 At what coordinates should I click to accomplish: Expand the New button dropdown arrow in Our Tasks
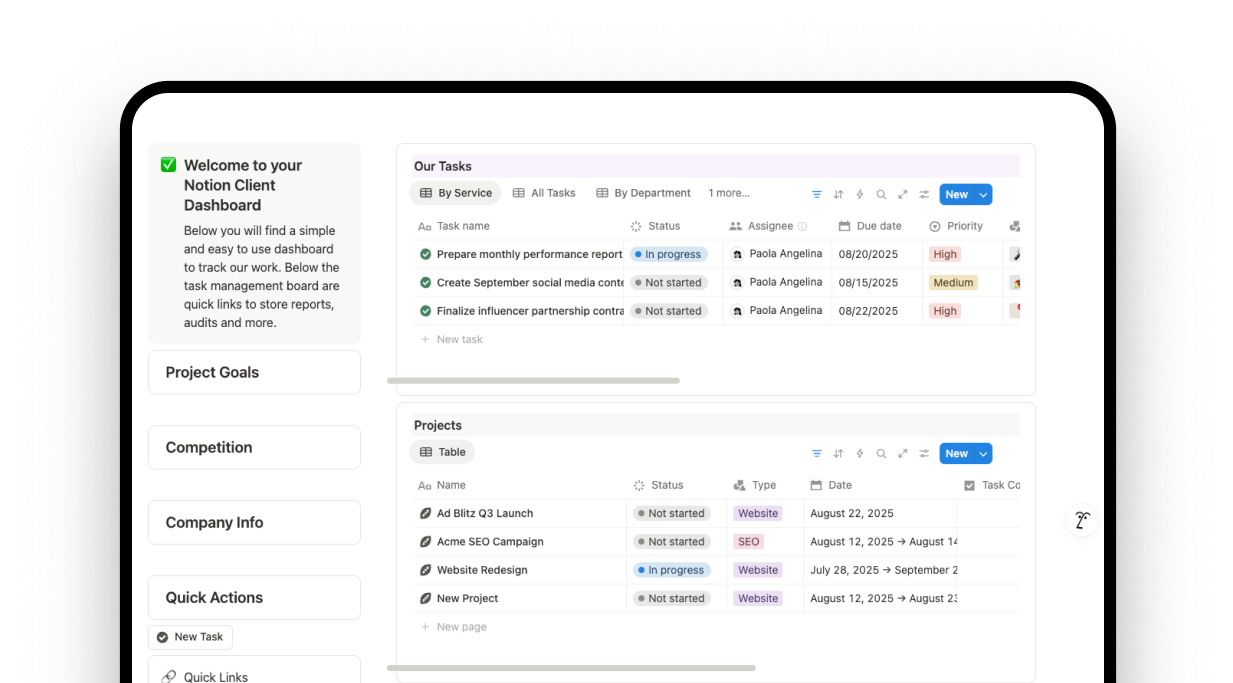click(x=983, y=195)
